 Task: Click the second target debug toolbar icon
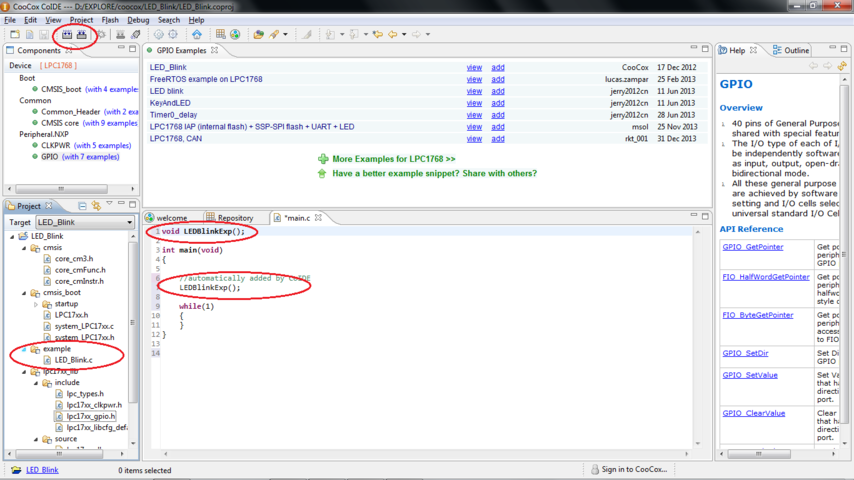click(173, 34)
